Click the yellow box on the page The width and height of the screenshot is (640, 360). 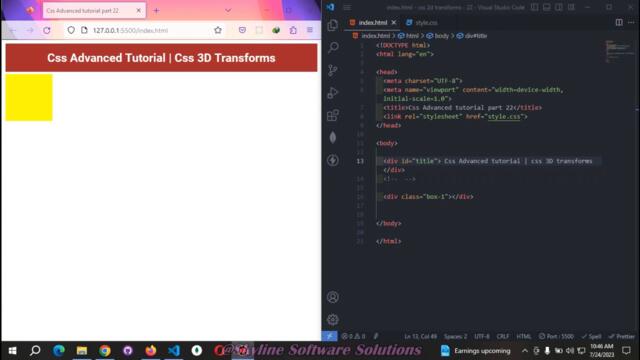pyautogui.click(x=29, y=98)
